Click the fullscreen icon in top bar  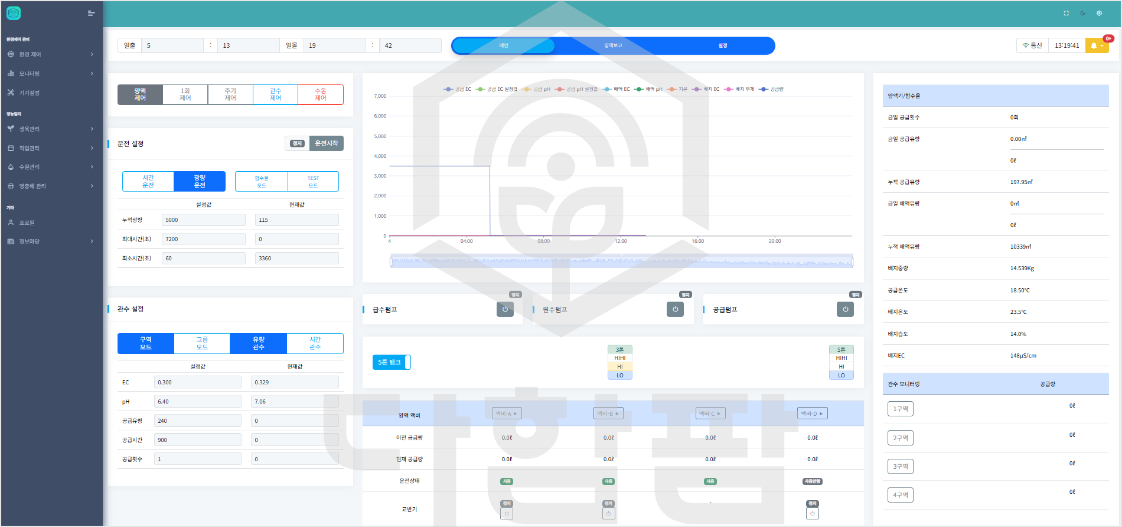tap(1066, 14)
